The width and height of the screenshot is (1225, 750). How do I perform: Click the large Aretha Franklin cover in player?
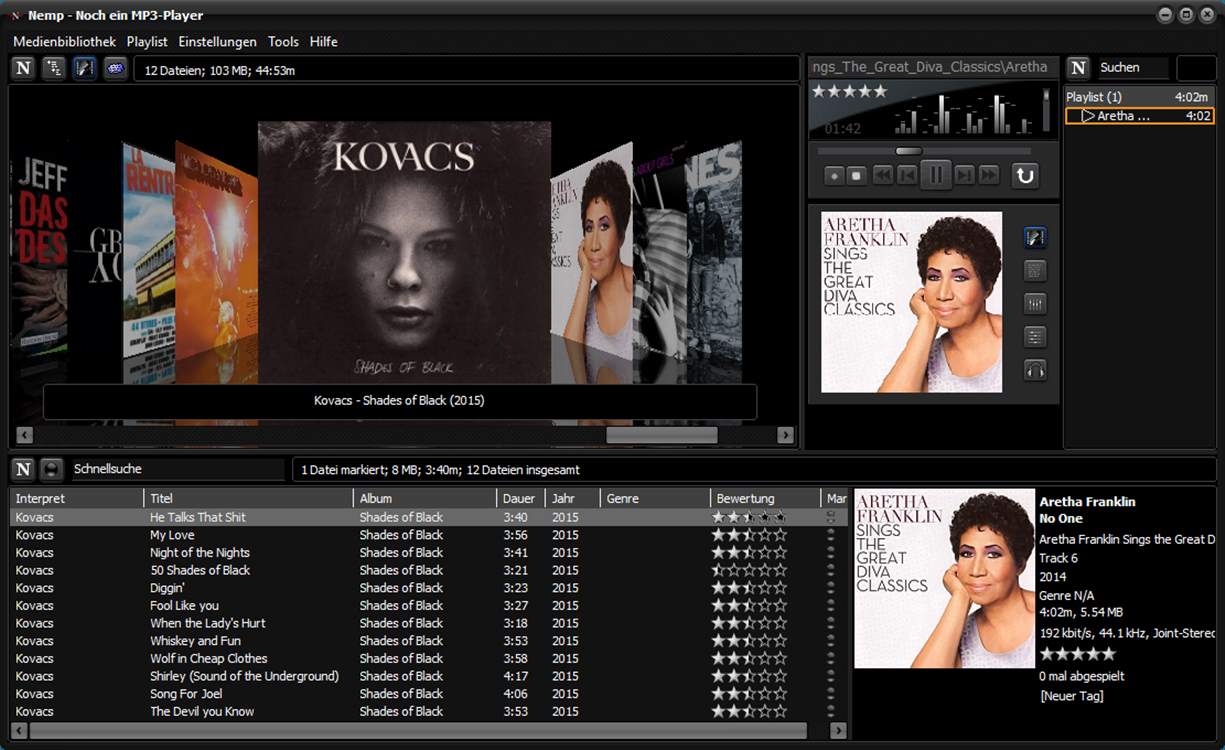click(911, 302)
